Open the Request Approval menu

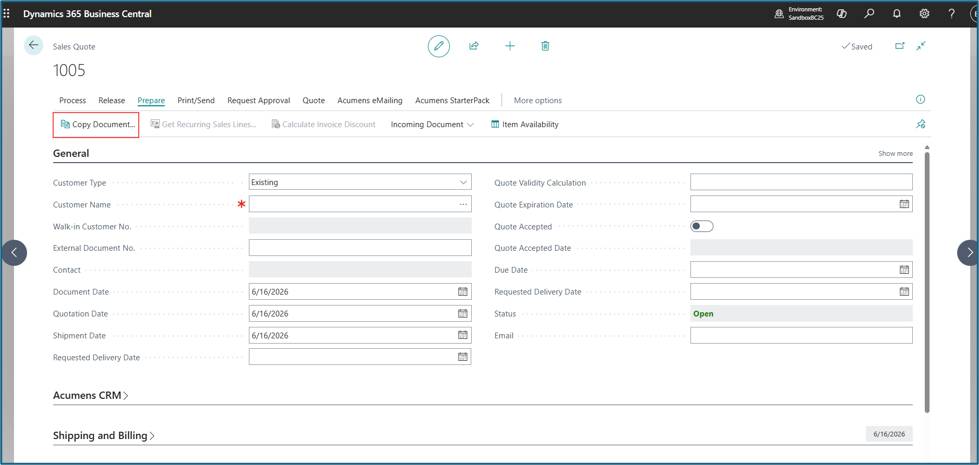[x=258, y=100]
